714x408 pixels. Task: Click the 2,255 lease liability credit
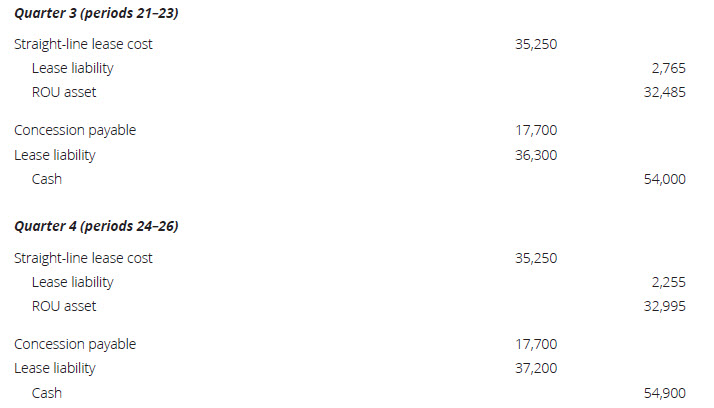click(x=668, y=282)
